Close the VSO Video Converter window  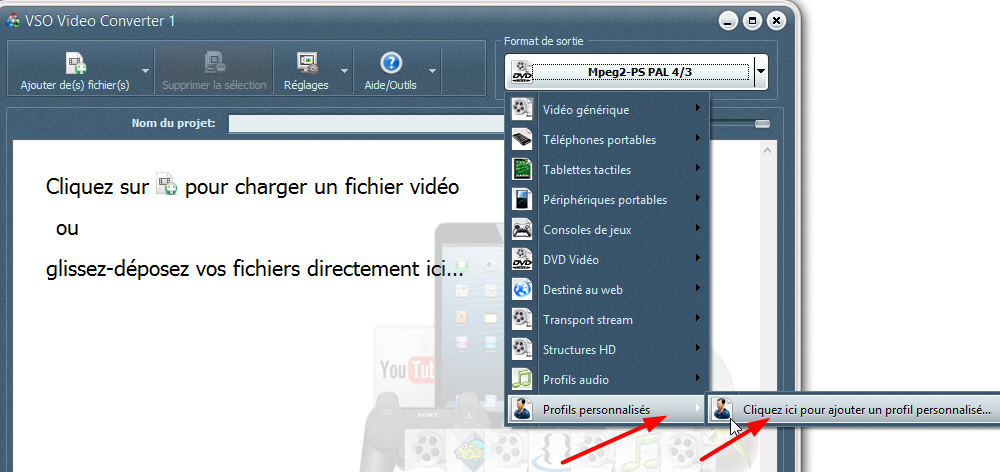click(x=776, y=21)
